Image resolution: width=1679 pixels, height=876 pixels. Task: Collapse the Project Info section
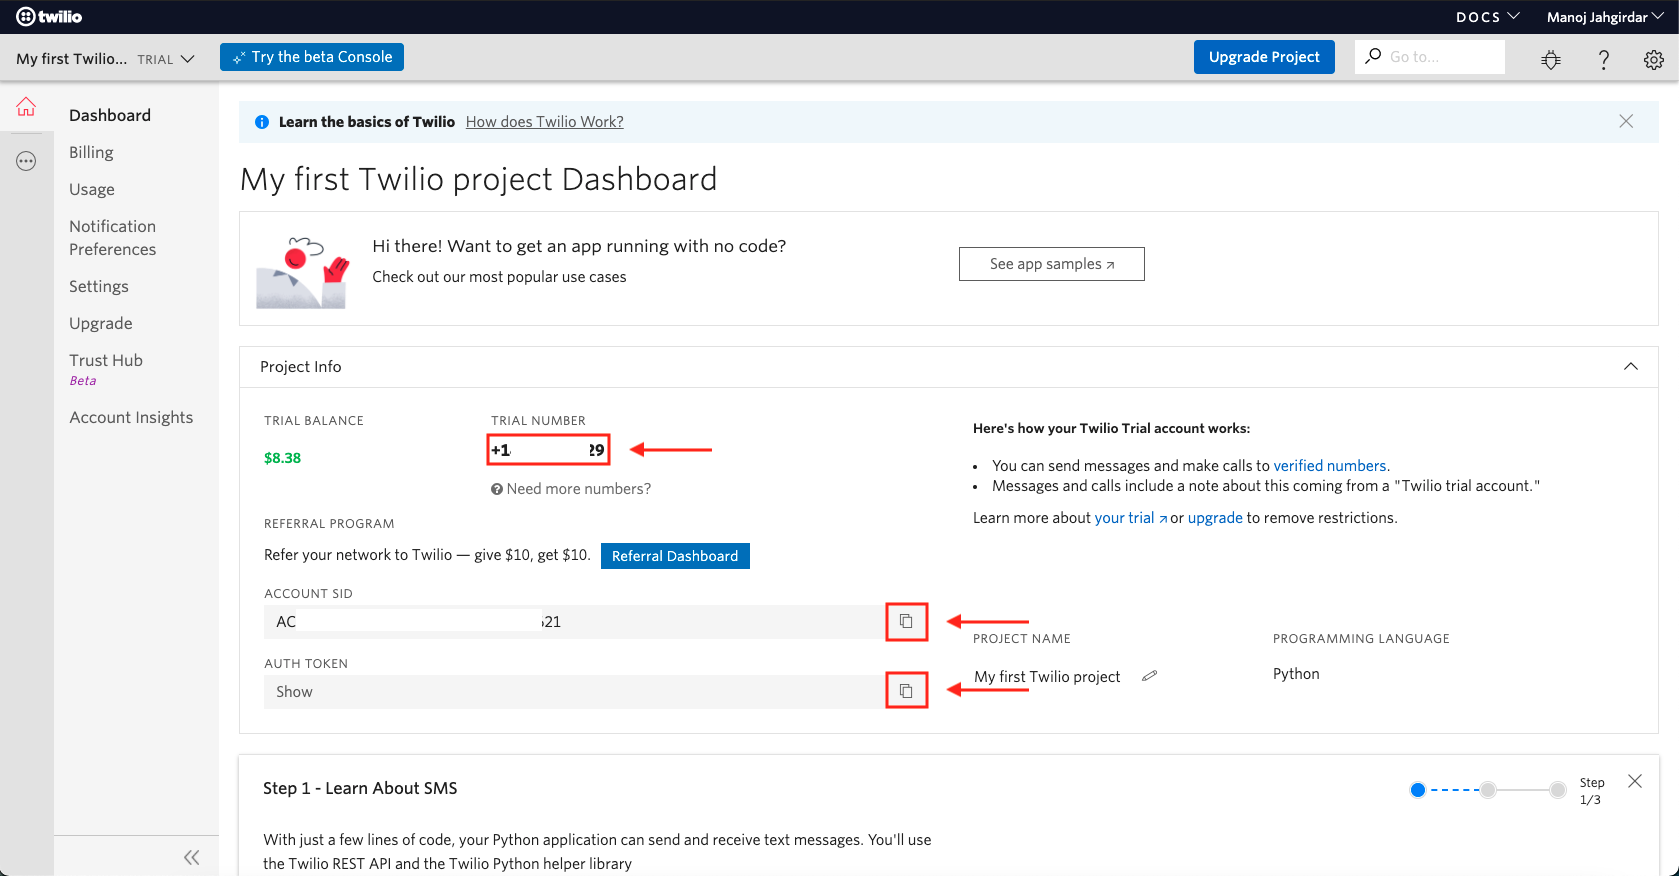1631,367
